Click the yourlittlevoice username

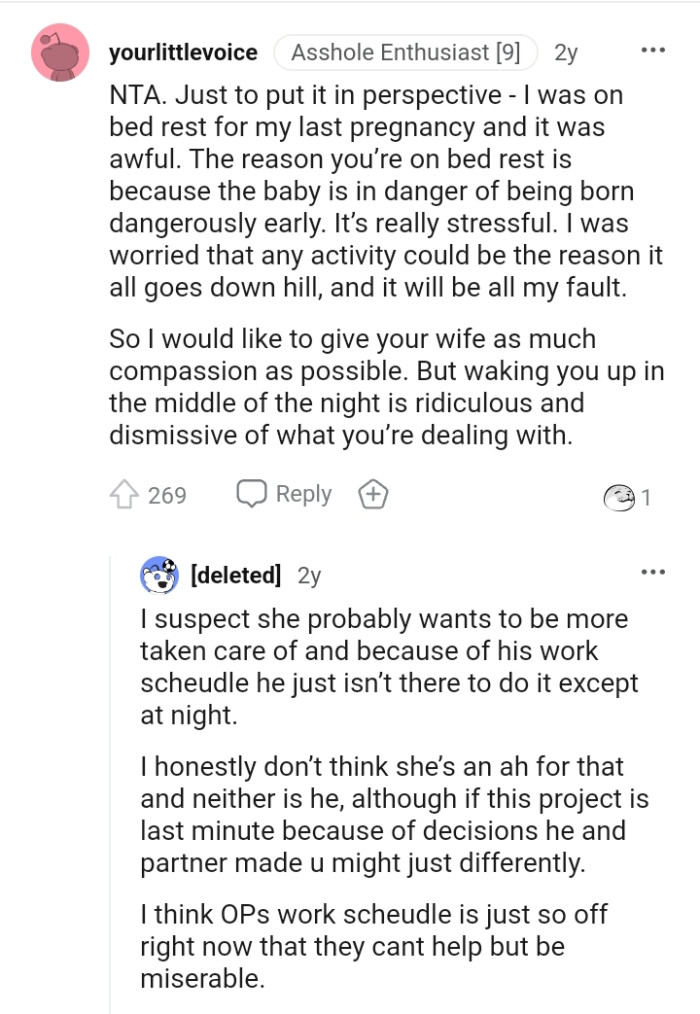183,52
